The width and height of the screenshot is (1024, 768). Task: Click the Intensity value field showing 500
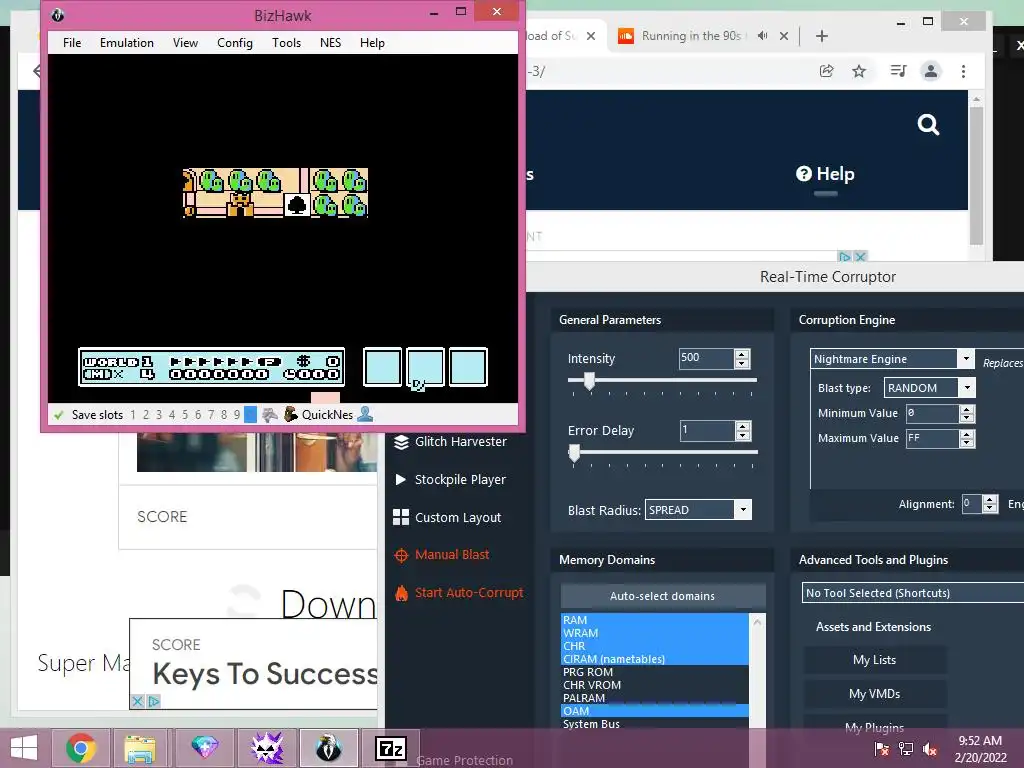(x=706, y=358)
